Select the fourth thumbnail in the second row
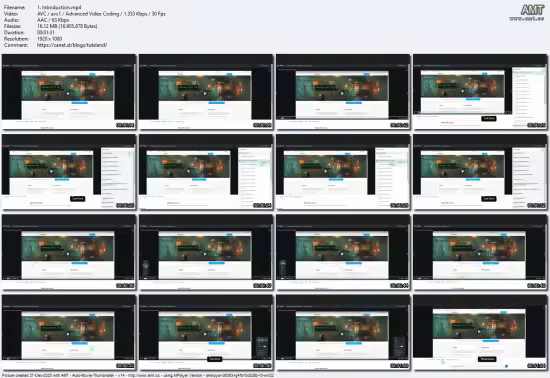 coord(480,172)
